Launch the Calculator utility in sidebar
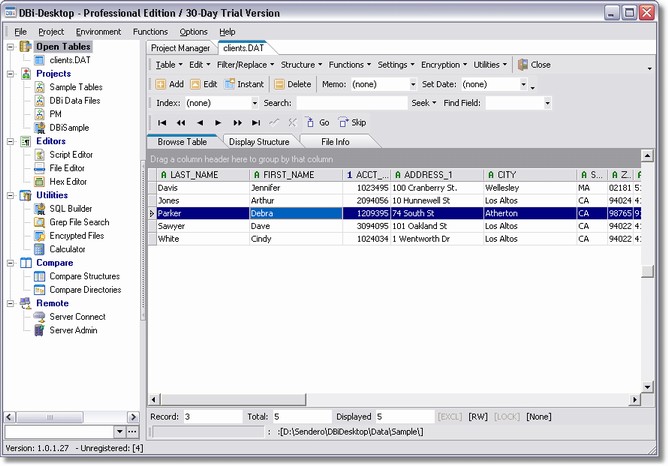Viewport: 668px width, 466px height. (x=67, y=249)
